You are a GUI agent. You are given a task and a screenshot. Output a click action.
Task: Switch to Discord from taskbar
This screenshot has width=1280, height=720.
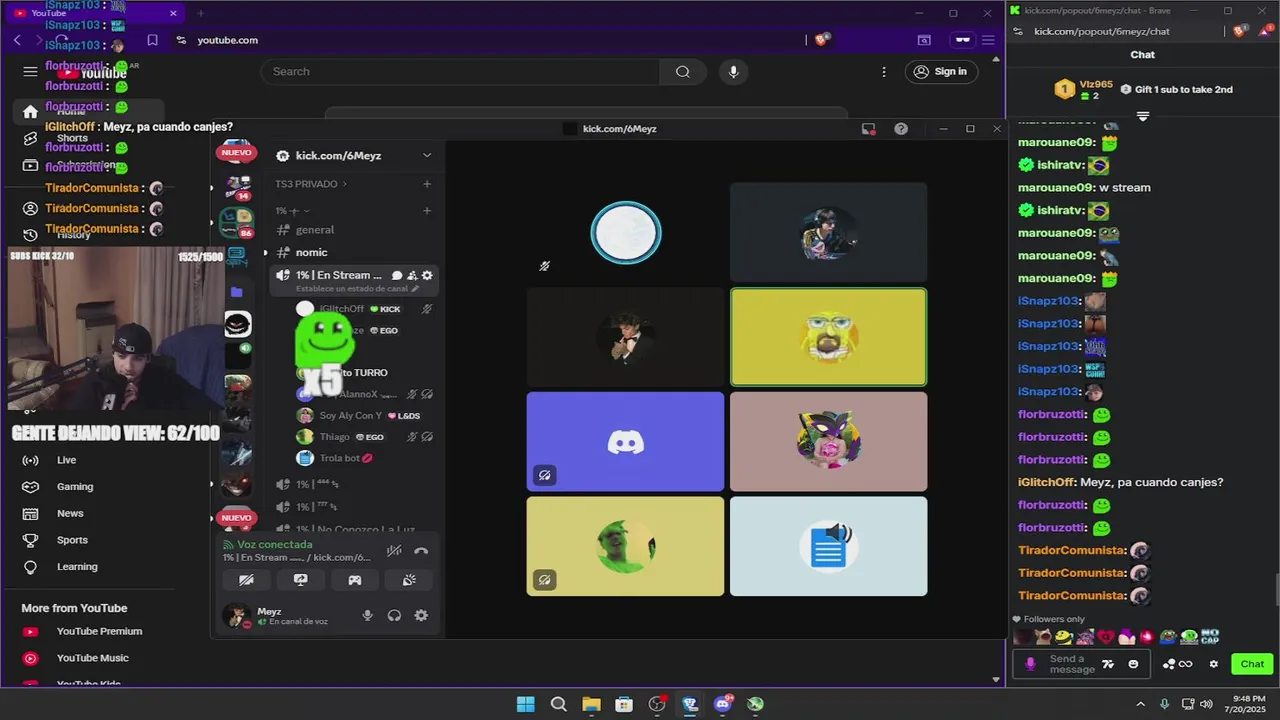point(722,704)
